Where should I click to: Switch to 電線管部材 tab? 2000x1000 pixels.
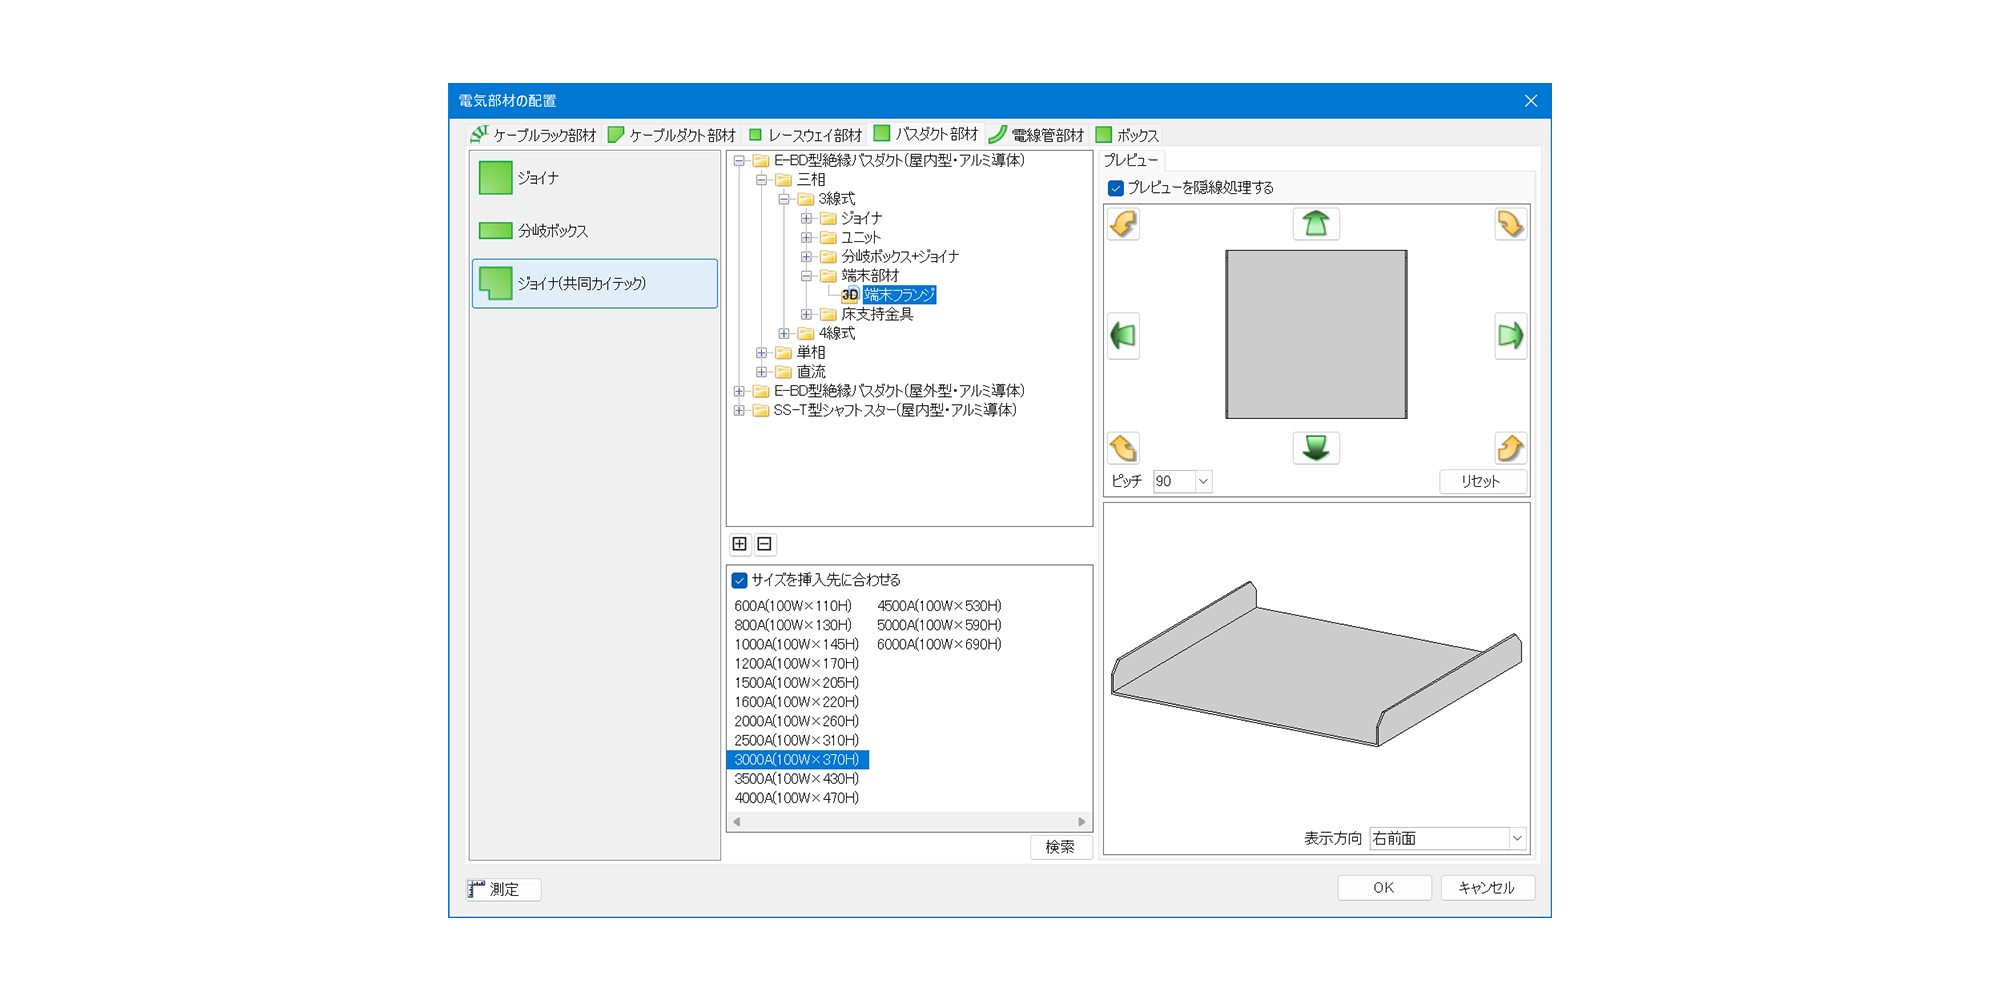tap(1037, 135)
